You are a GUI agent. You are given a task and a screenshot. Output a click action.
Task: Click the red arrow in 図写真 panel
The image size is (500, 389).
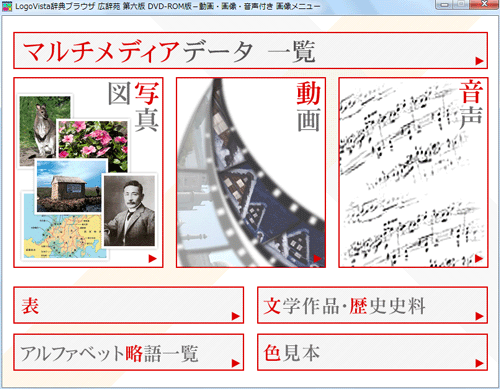[153, 258]
